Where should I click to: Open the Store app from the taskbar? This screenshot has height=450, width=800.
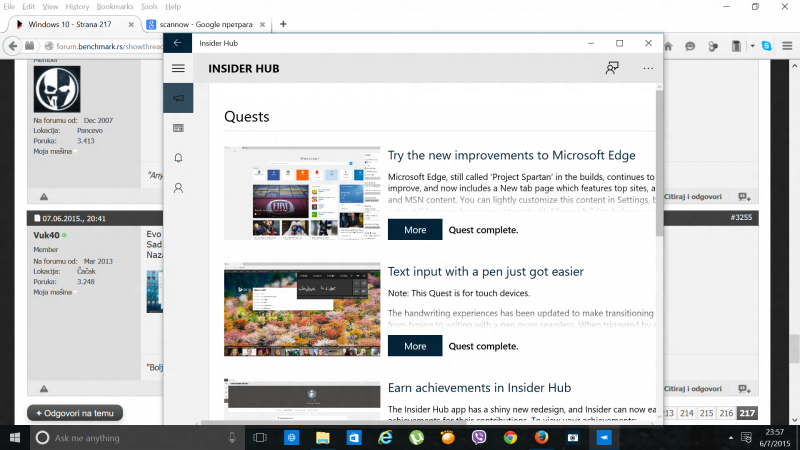pos(354,438)
